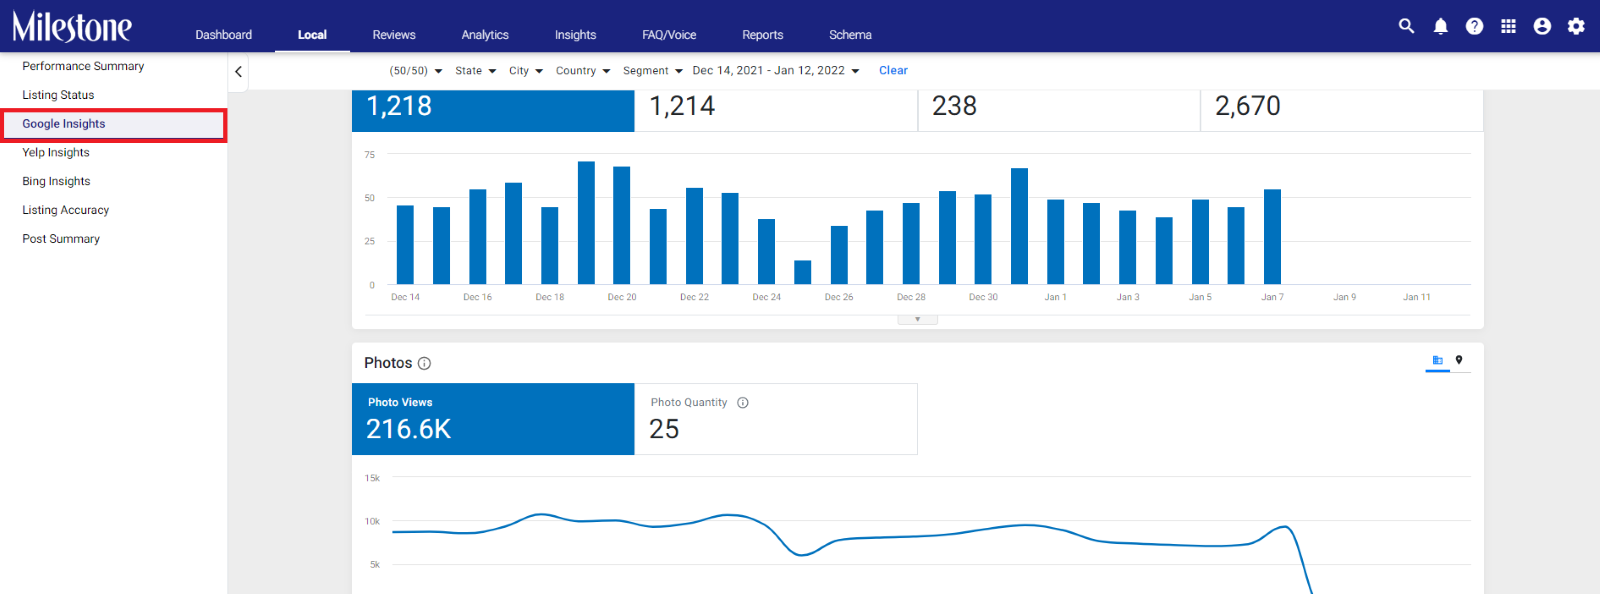Go to the Analytics tab

click(x=485, y=34)
